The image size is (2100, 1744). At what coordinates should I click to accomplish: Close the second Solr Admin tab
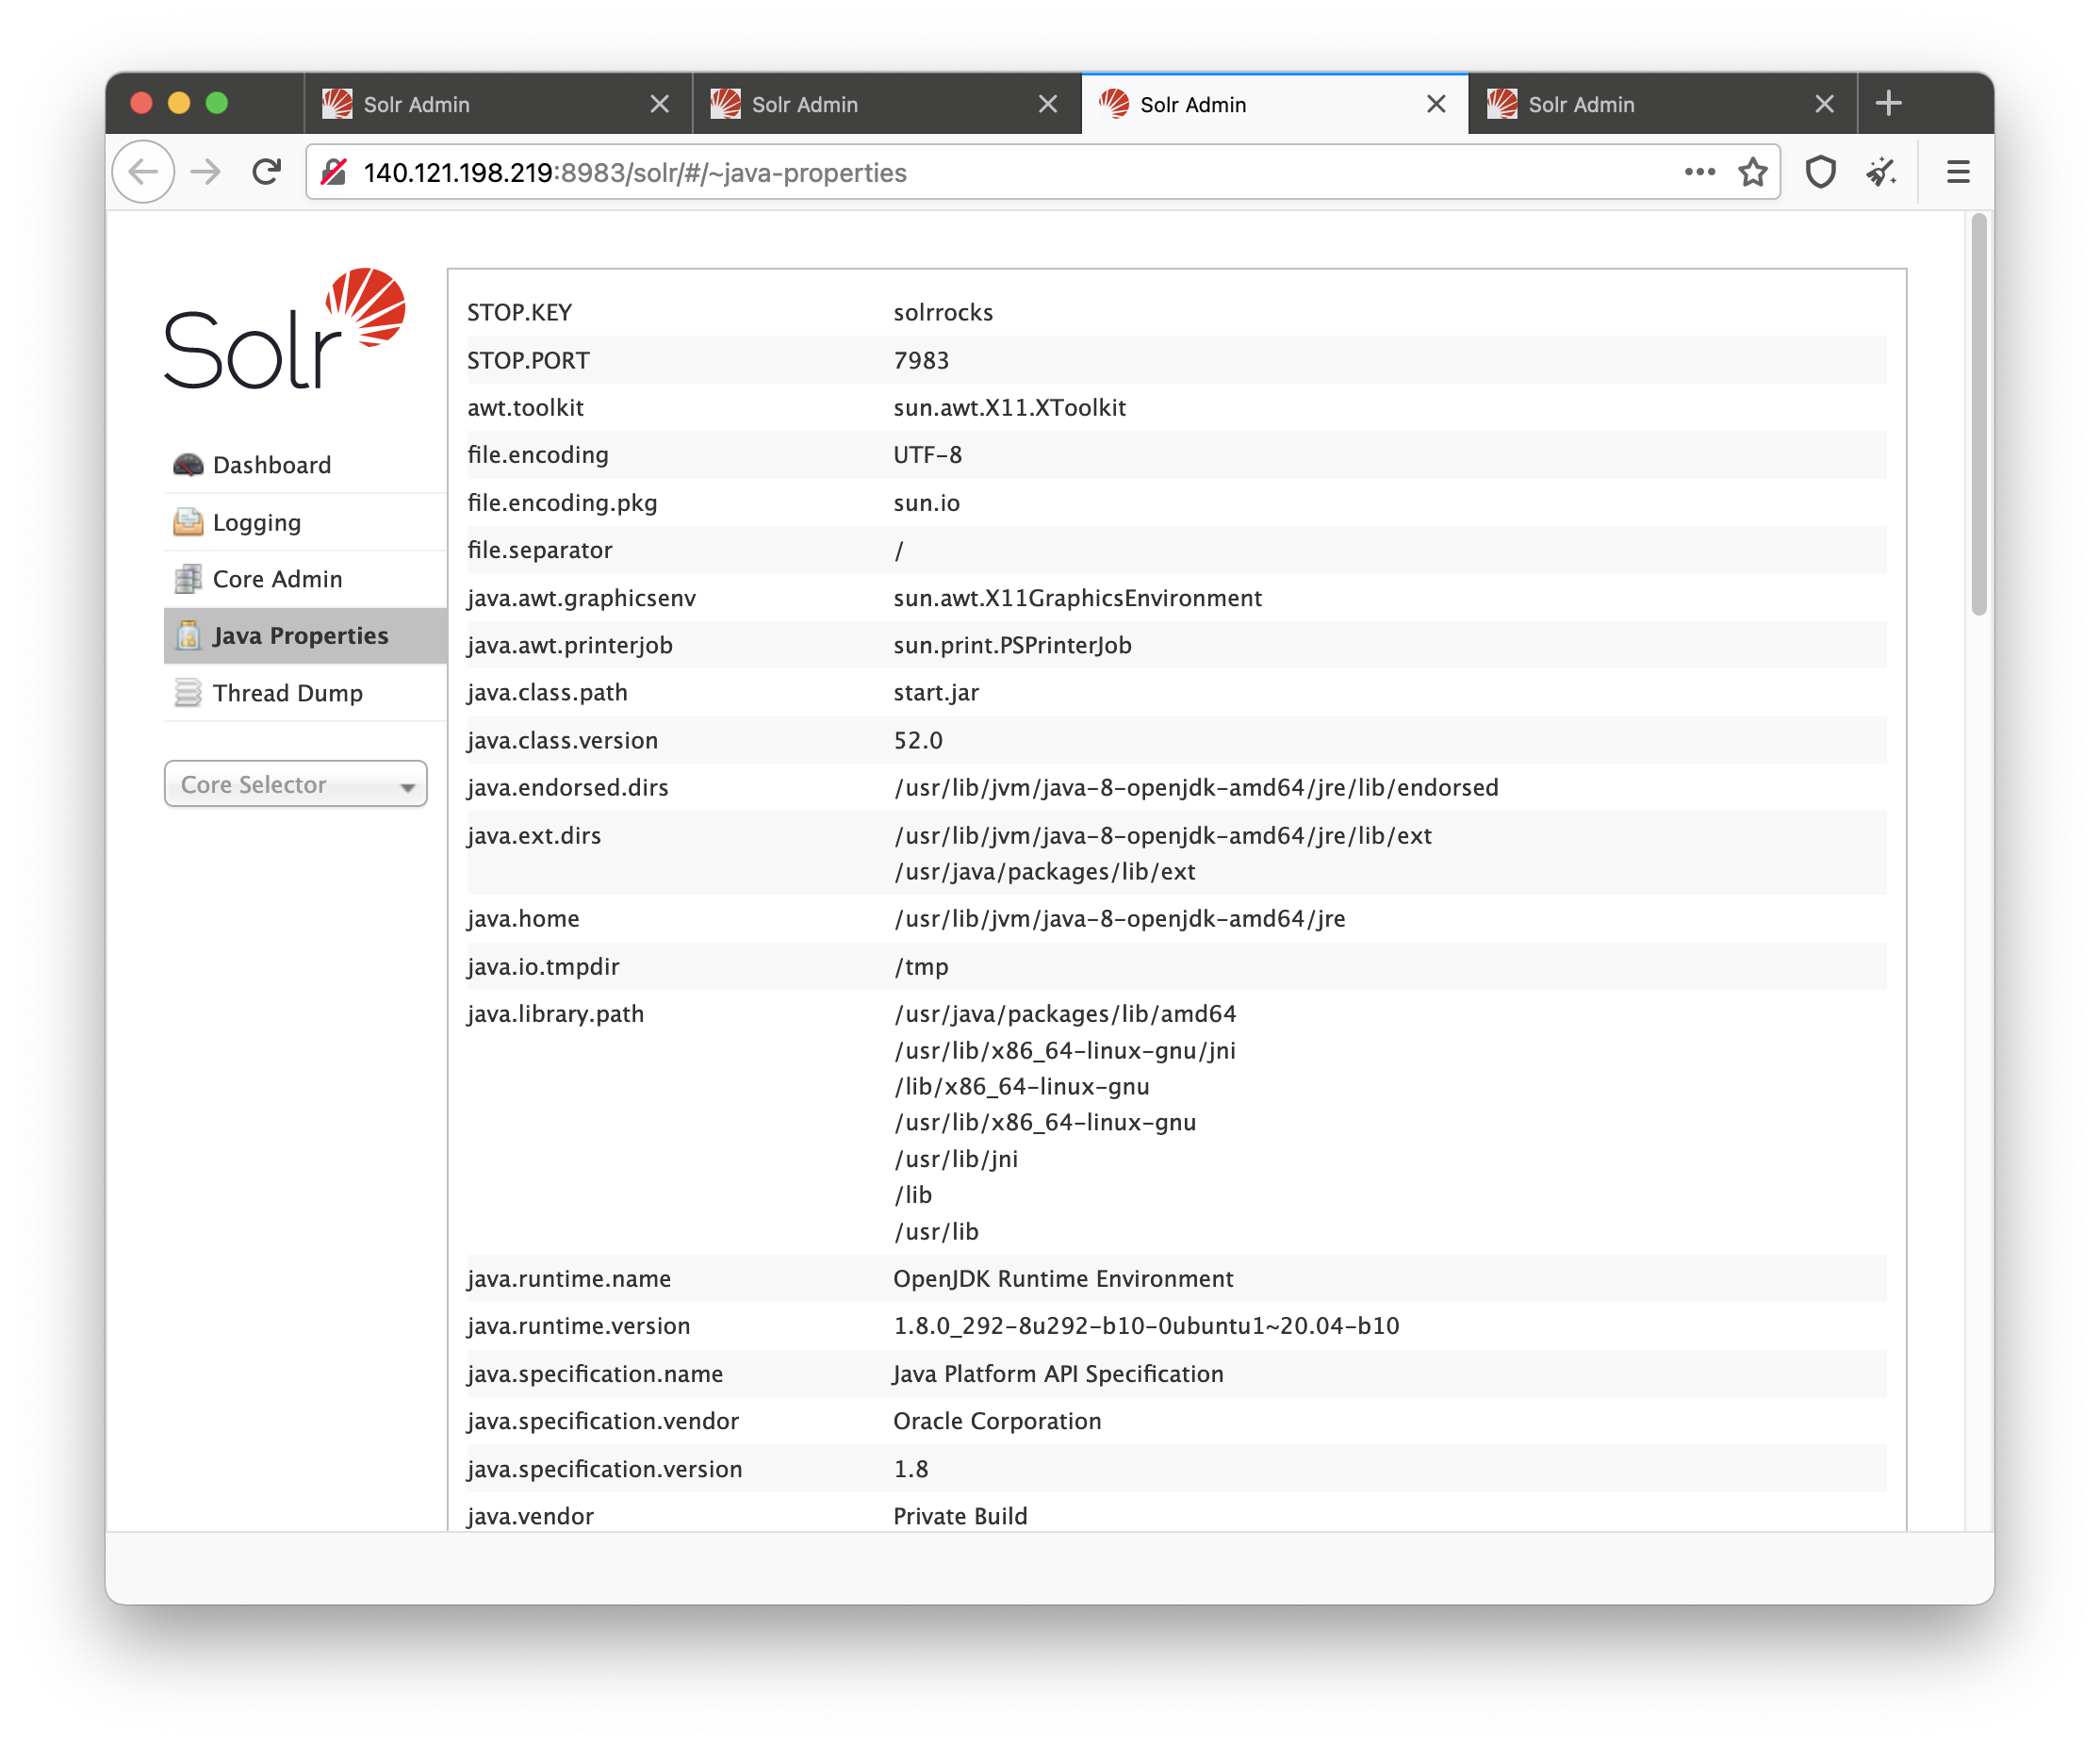[1048, 104]
